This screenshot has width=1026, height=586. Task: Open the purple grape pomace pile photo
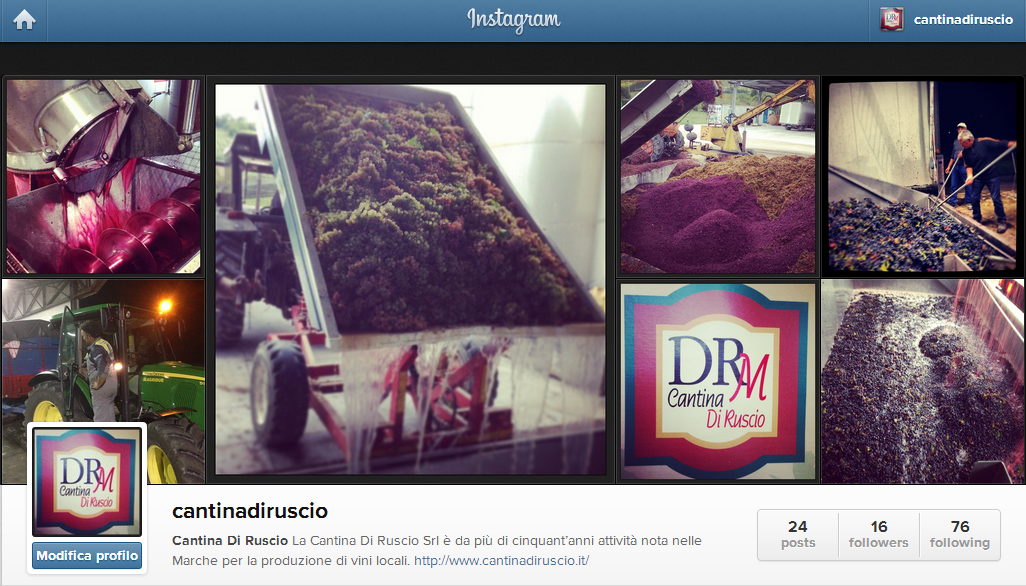pyautogui.click(x=718, y=177)
